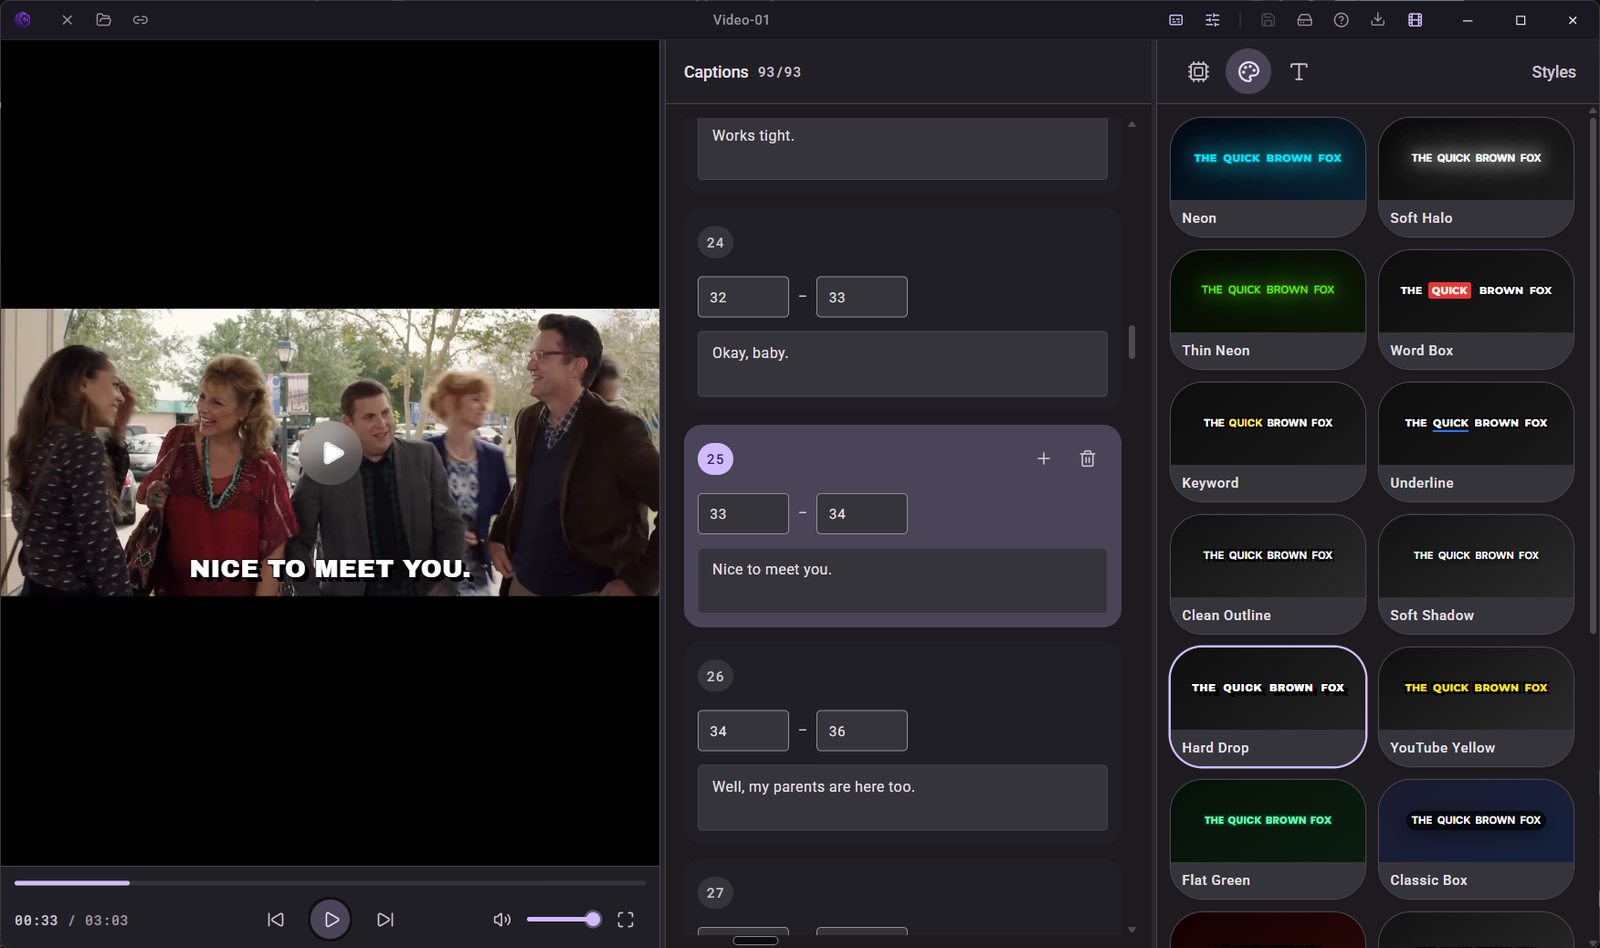This screenshot has width=1600, height=948.
Task: Add a caption after caption 25
Action: coord(1043,459)
